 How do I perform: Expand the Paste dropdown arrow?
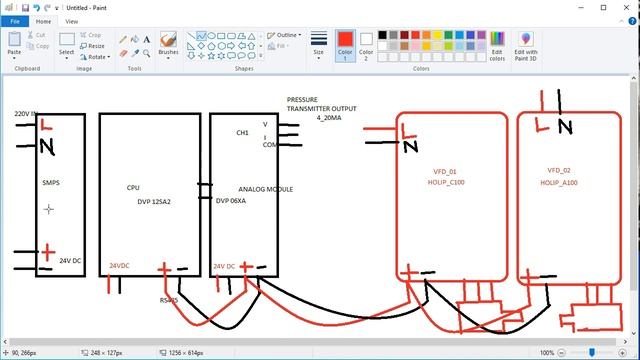pyautogui.click(x=14, y=58)
